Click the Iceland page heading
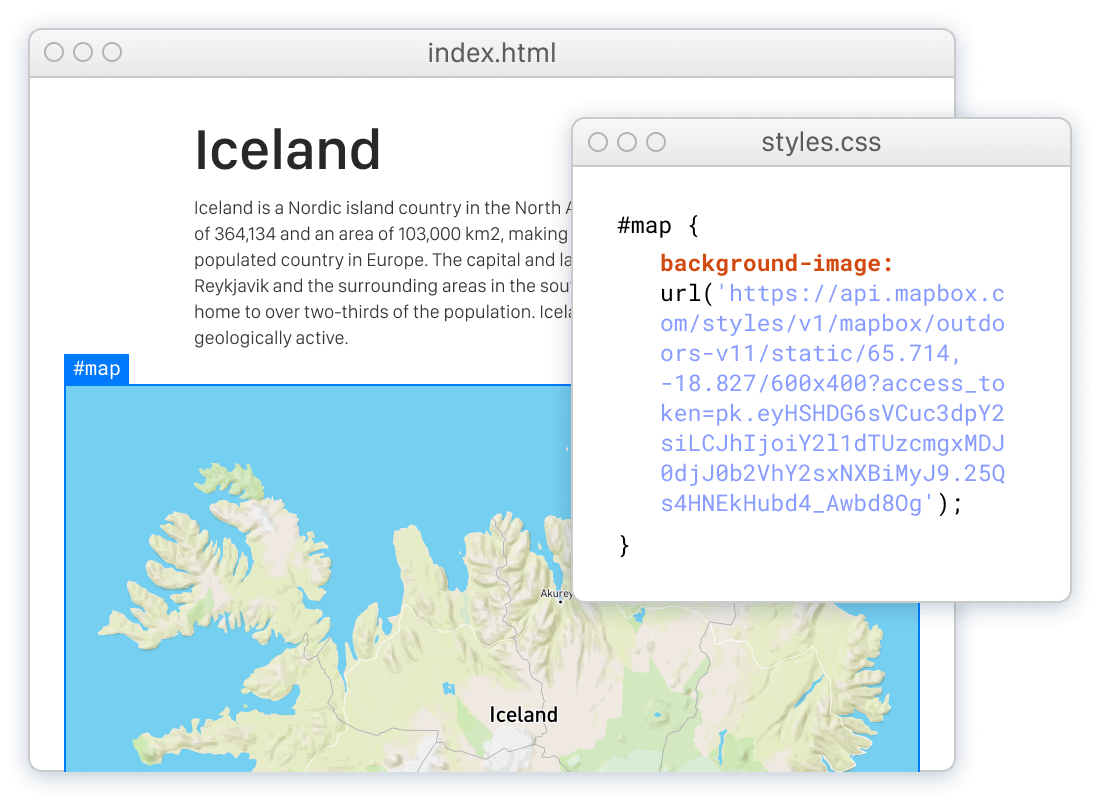Image resolution: width=1100 pixels, height=800 pixels. click(287, 150)
